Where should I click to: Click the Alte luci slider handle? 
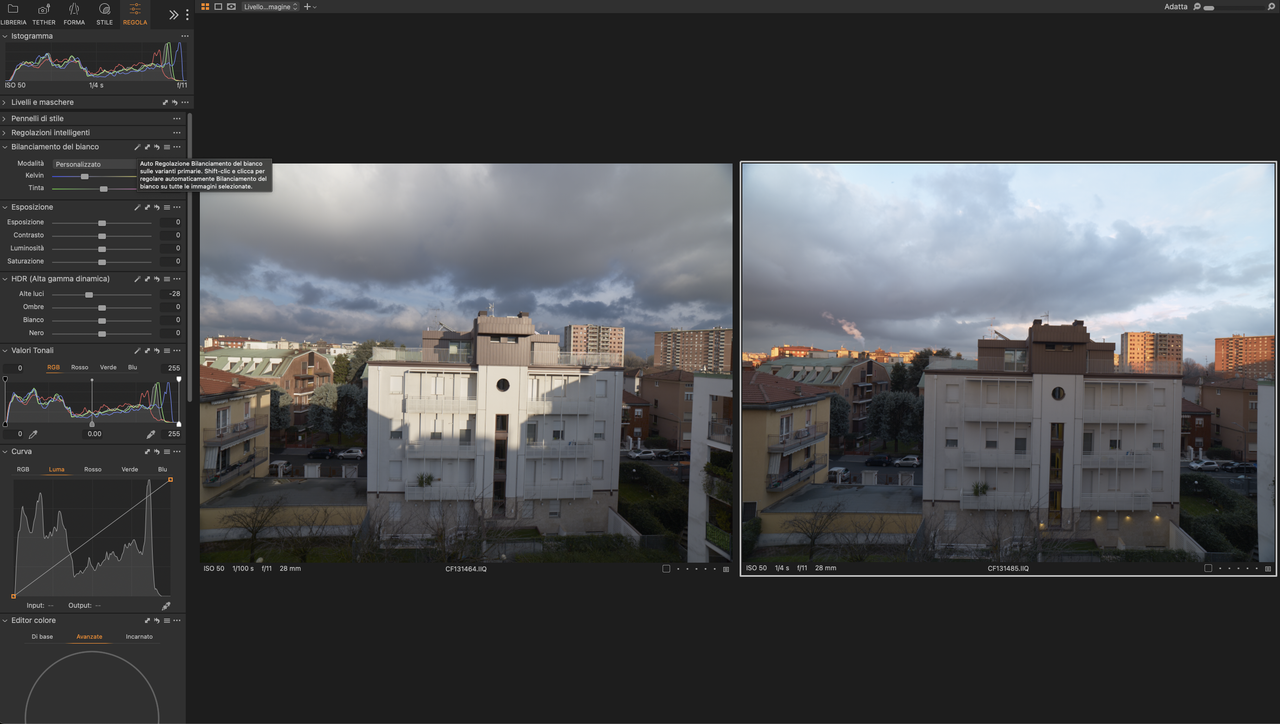click(x=89, y=295)
